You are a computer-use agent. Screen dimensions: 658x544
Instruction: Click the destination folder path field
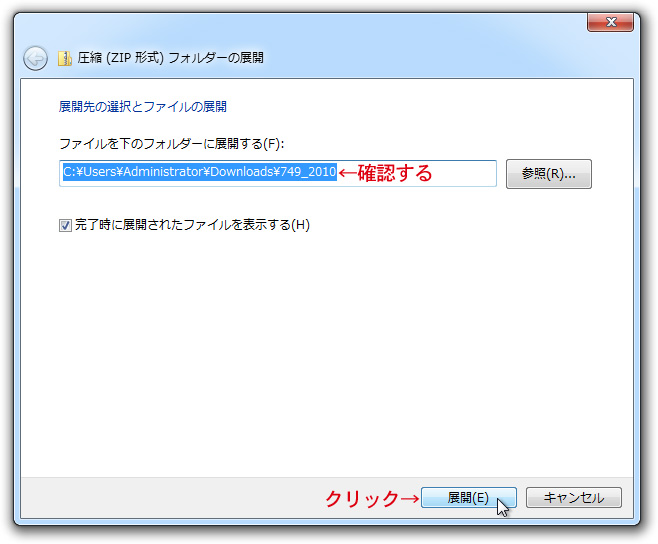pos(278,173)
